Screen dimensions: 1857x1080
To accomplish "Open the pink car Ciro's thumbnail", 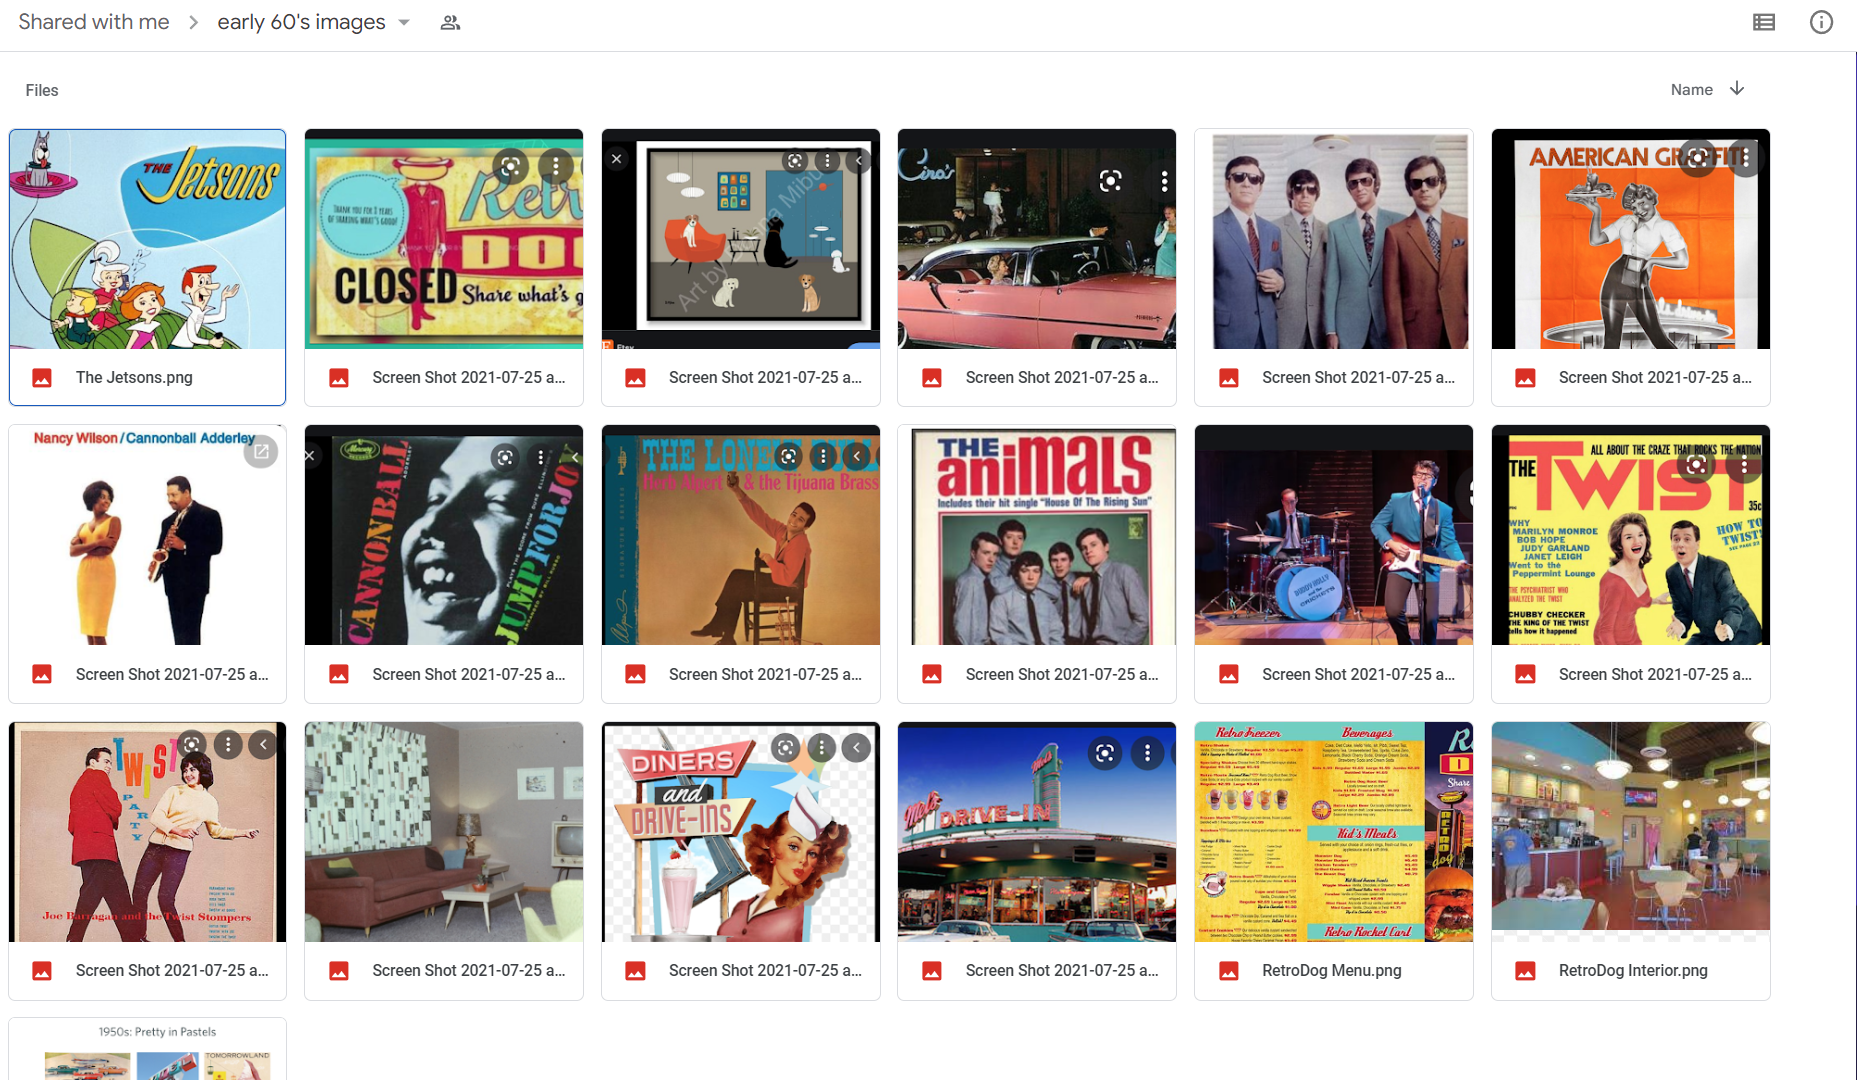I will tap(1036, 239).
